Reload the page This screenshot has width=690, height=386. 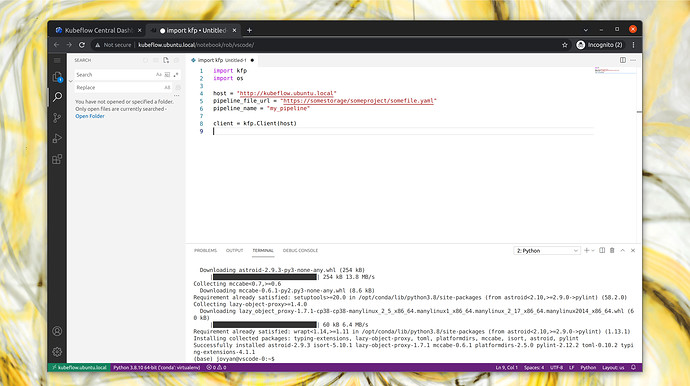[x=82, y=45]
